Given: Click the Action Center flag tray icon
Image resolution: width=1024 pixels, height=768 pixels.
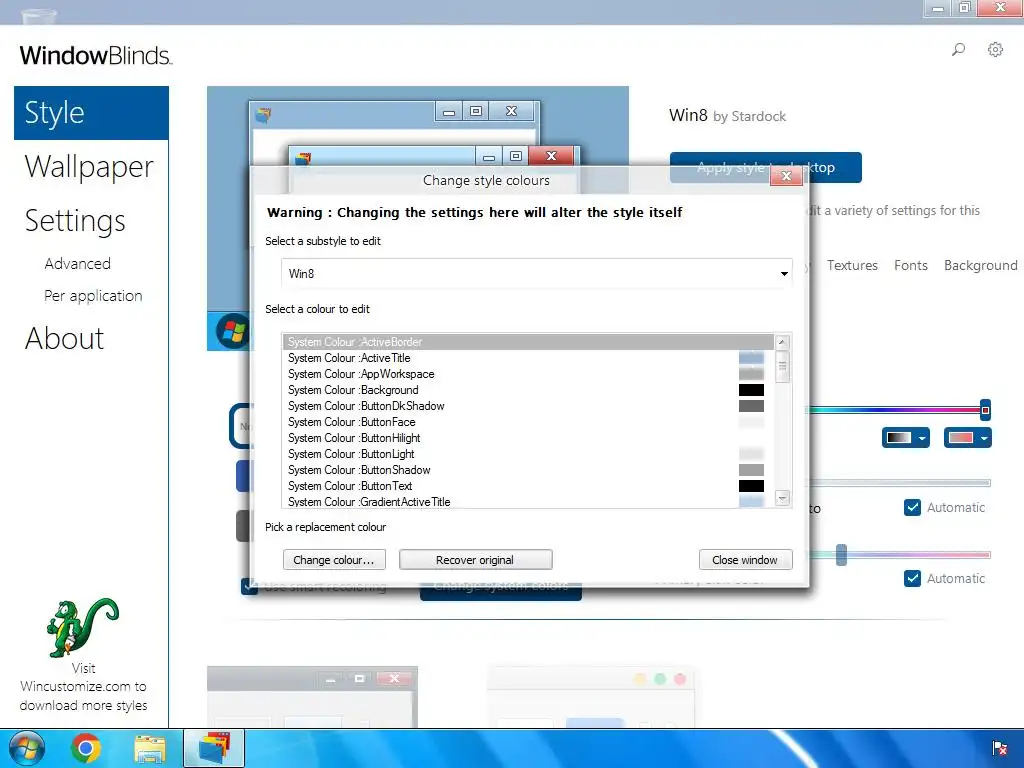Looking at the screenshot, I should tap(999, 748).
